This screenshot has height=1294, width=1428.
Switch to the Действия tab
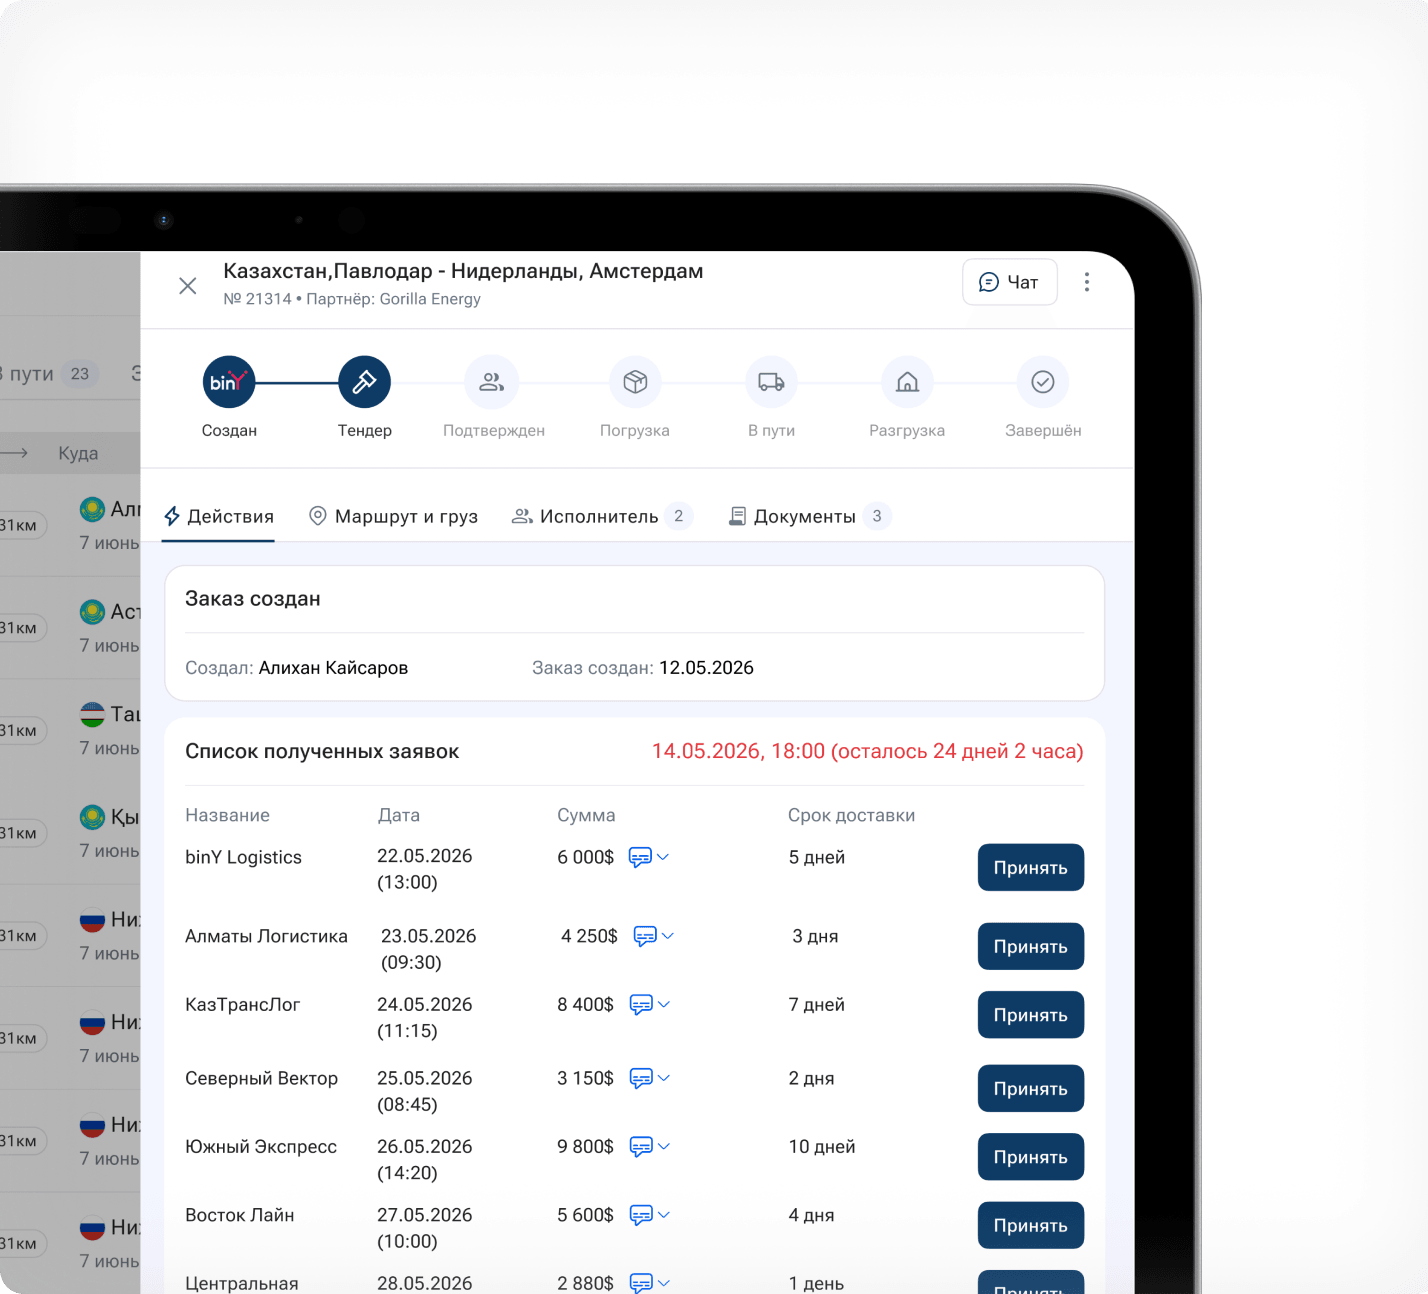218,516
